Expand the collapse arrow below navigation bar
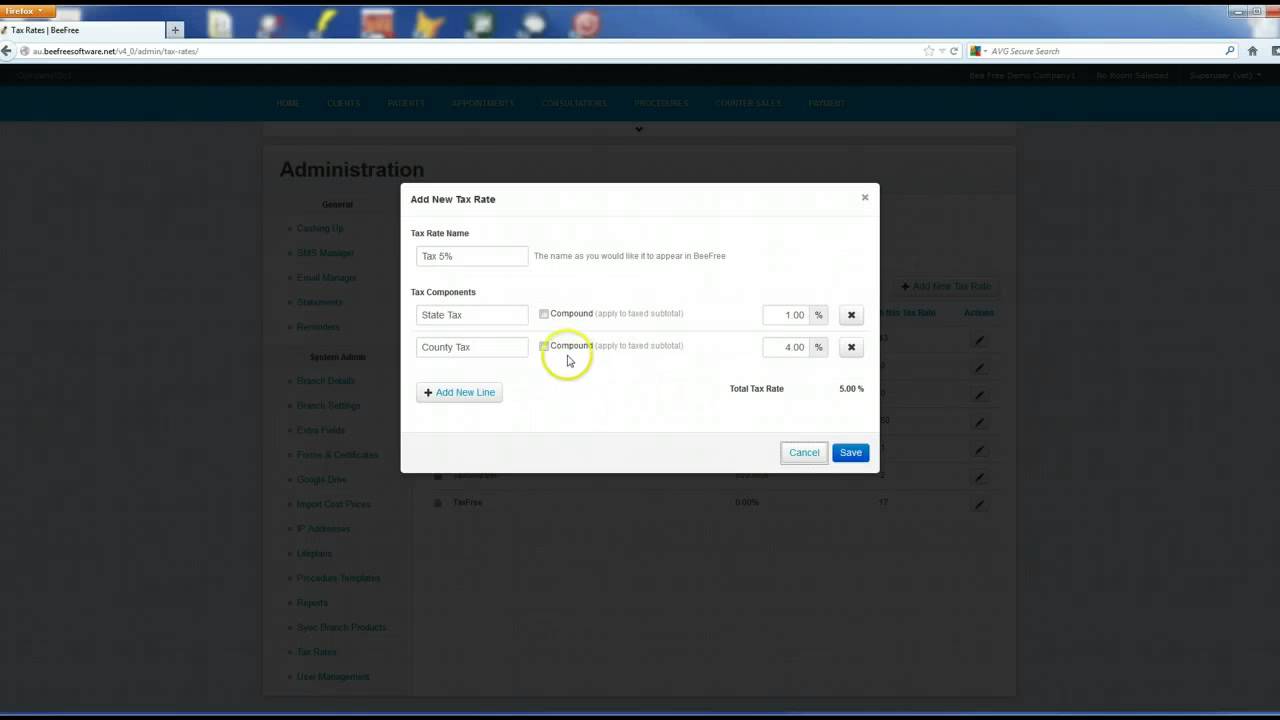This screenshot has height=720, width=1280. [639, 129]
